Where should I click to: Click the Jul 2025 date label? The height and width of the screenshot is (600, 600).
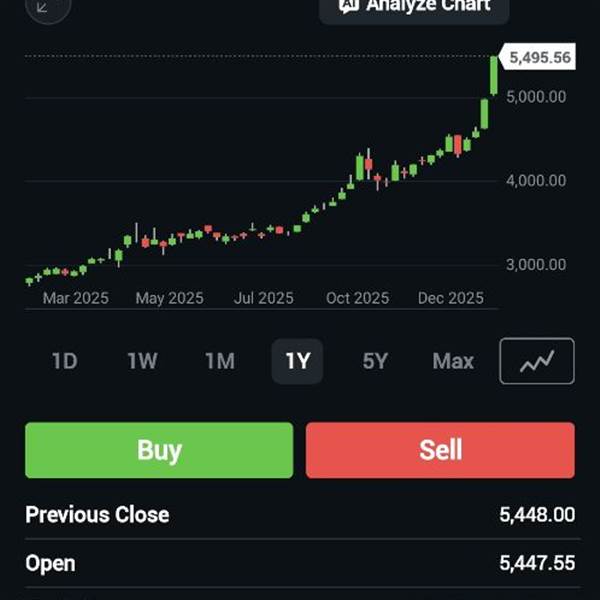pyautogui.click(x=264, y=298)
